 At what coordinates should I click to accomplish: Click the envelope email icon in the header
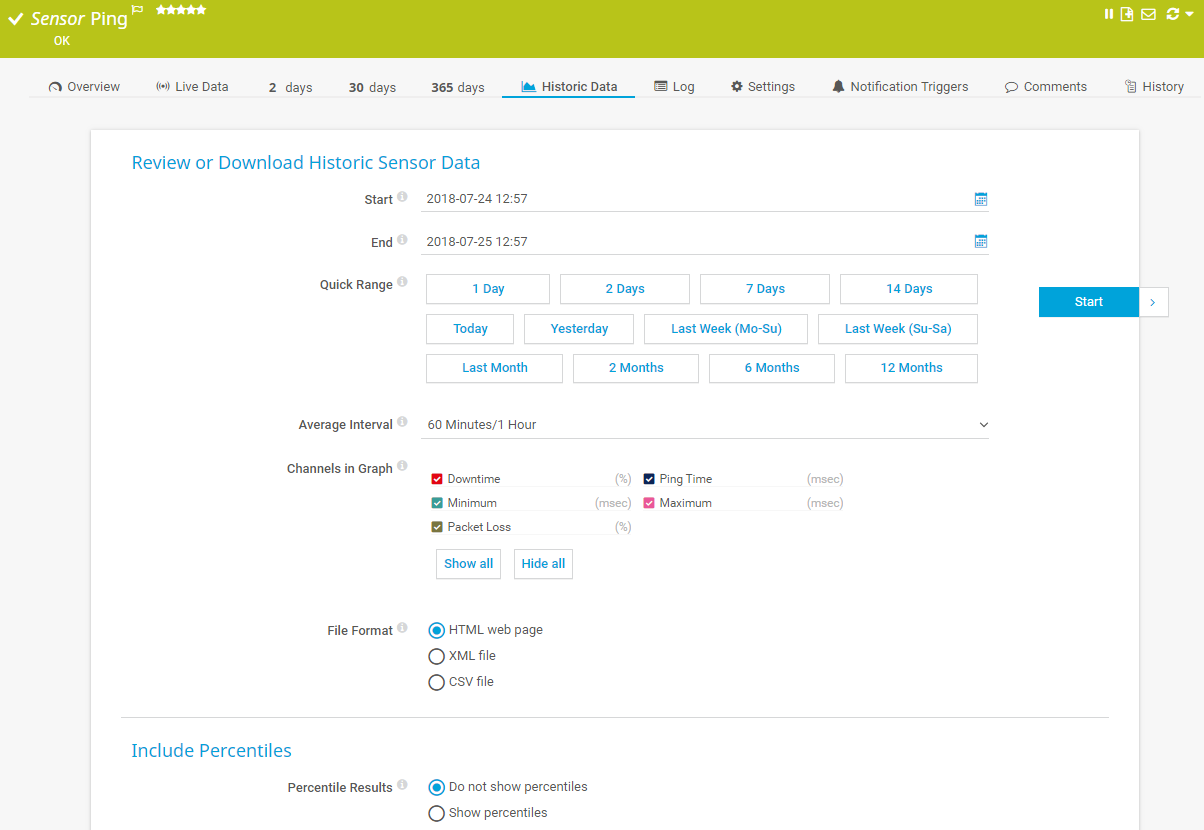click(x=1148, y=14)
